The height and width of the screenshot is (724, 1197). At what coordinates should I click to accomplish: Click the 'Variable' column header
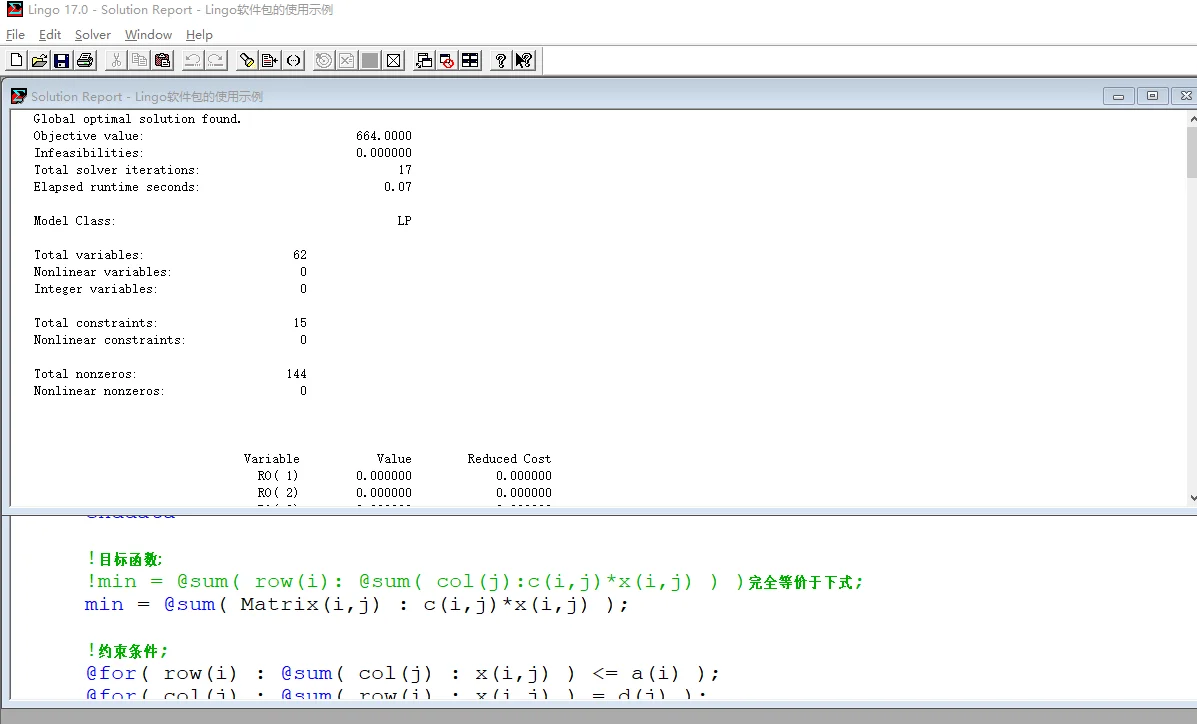click(272, 459)
